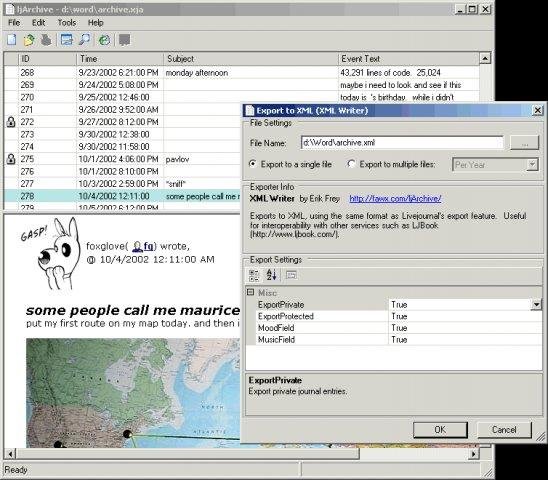Click the magnifying glass search icon
The height and width of the screenshot is (480, 548).
84,40
